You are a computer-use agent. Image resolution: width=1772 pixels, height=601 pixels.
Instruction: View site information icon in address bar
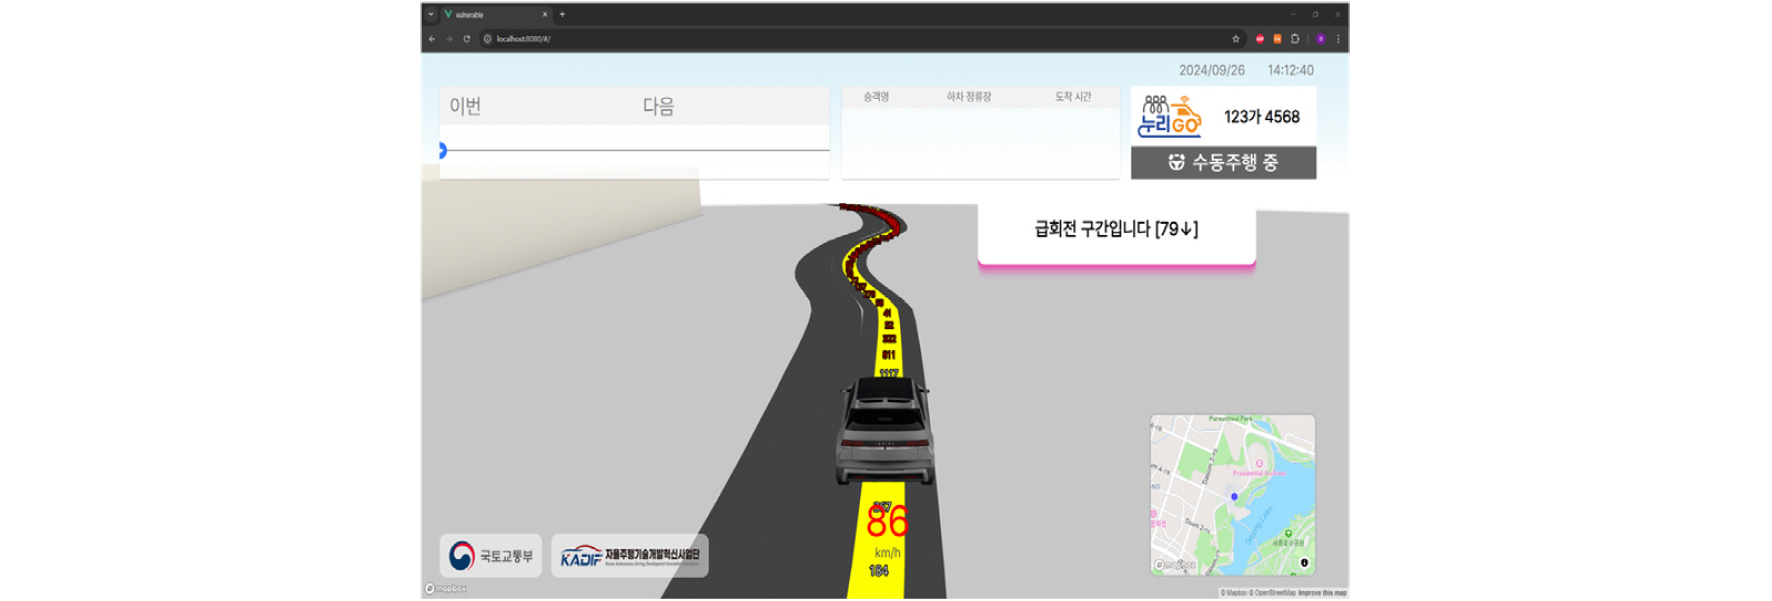[x=488, y=39]
